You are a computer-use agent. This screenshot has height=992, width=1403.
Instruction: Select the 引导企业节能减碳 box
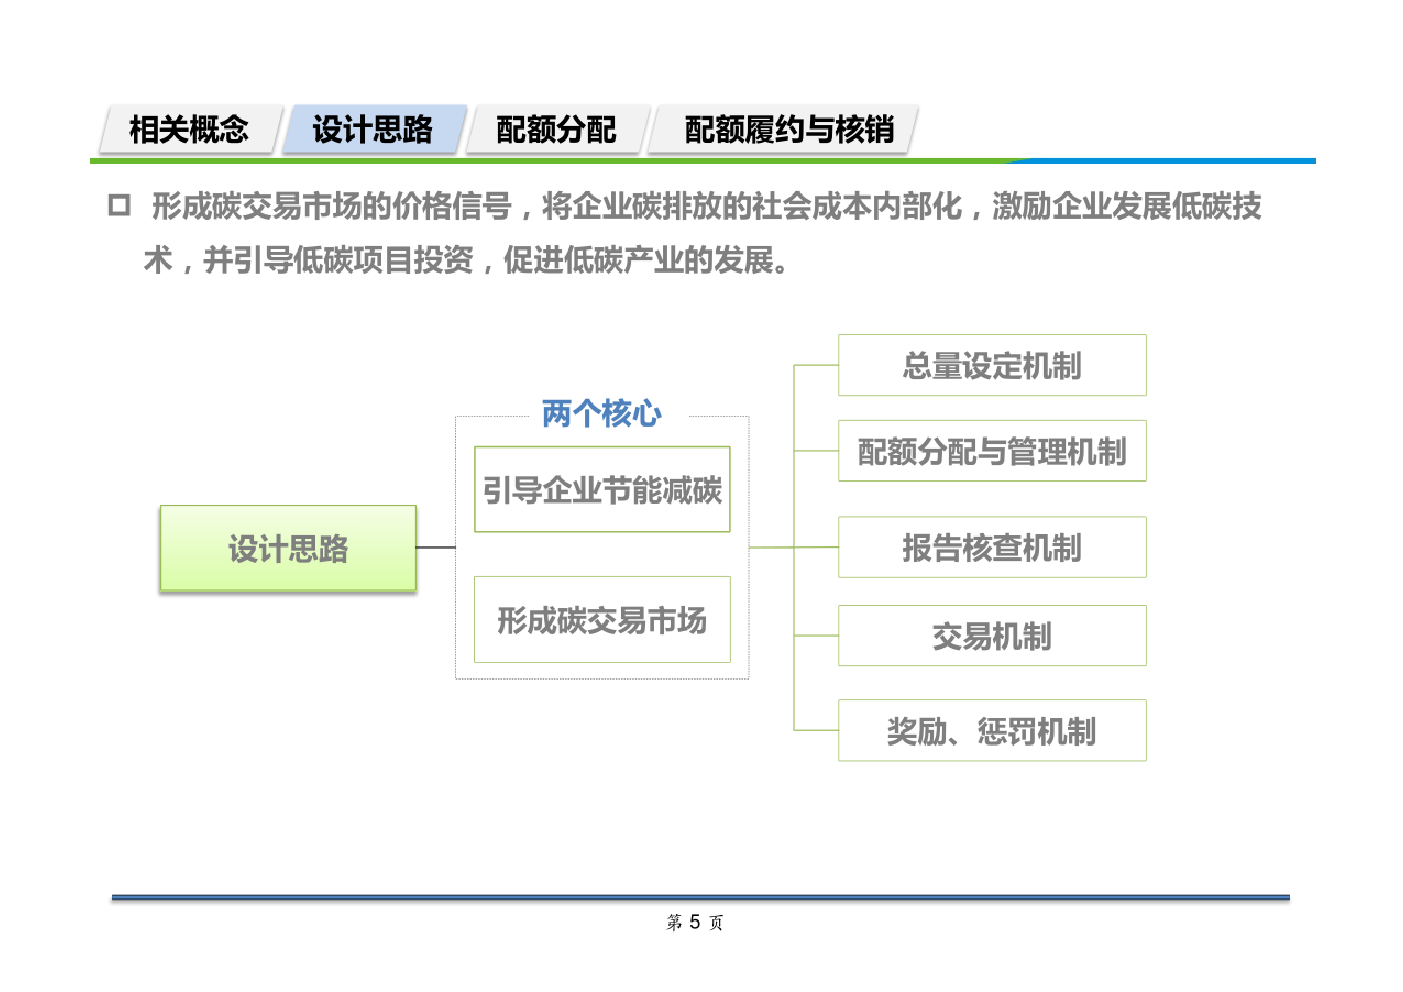pyautogui.click(x=602, y=490)
